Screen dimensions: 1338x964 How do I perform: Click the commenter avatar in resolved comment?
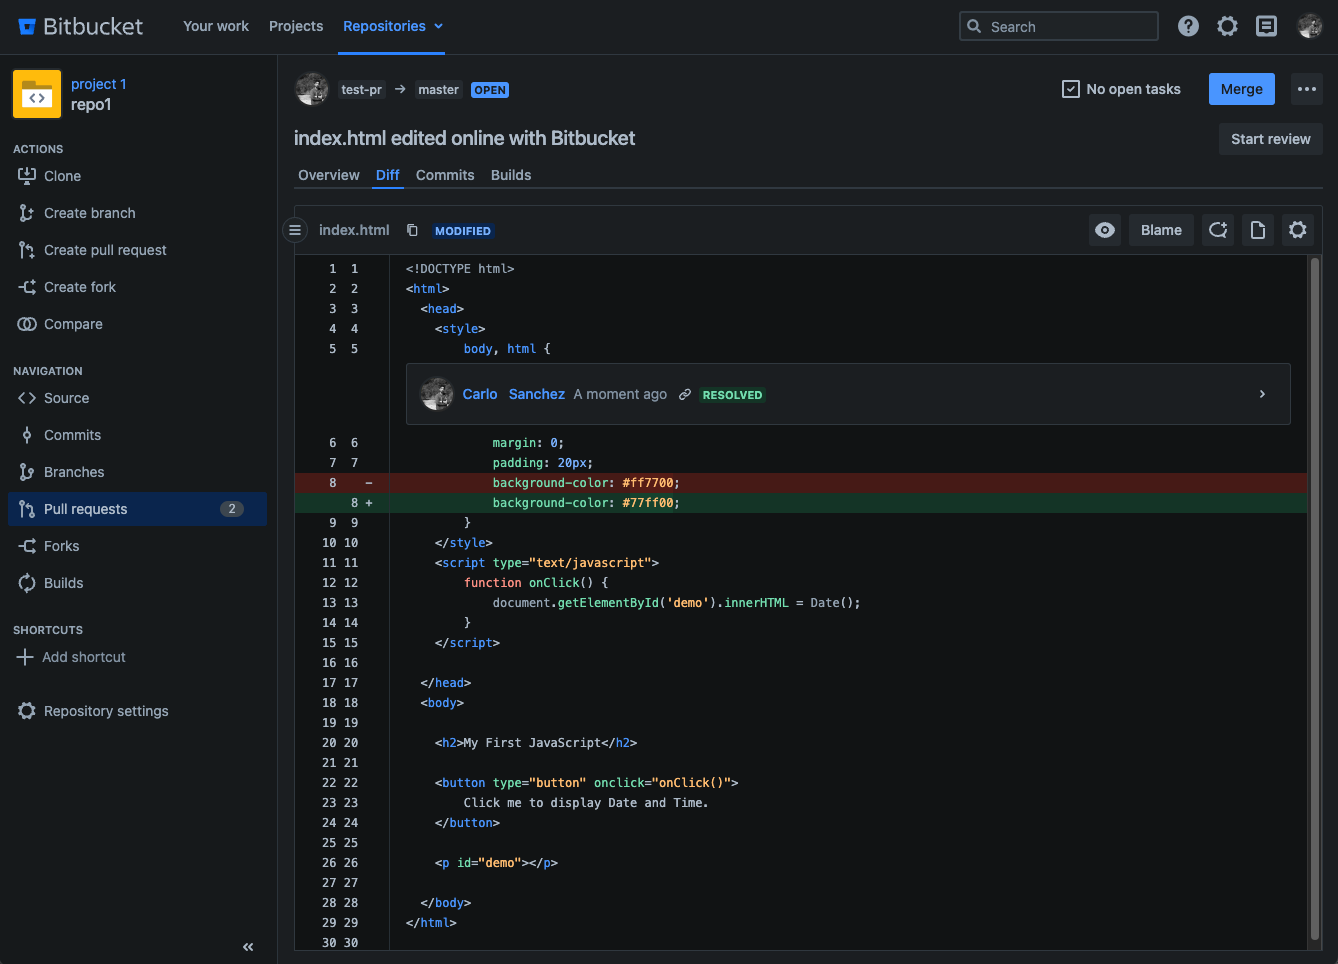coord(437,394)
